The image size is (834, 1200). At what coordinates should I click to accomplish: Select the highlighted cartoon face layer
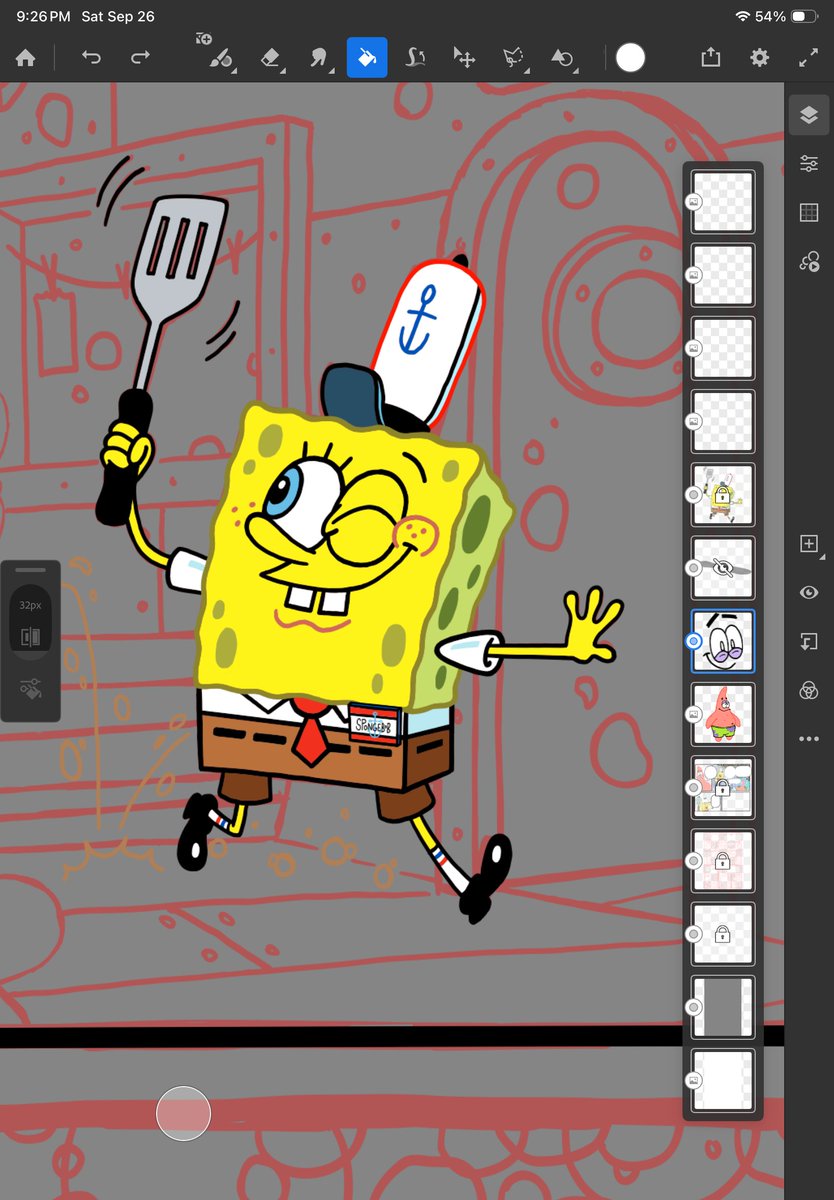coord(723,641)
